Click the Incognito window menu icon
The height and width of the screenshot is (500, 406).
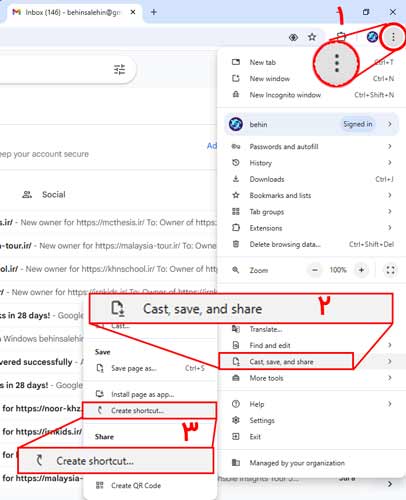[x=236, y=94]
